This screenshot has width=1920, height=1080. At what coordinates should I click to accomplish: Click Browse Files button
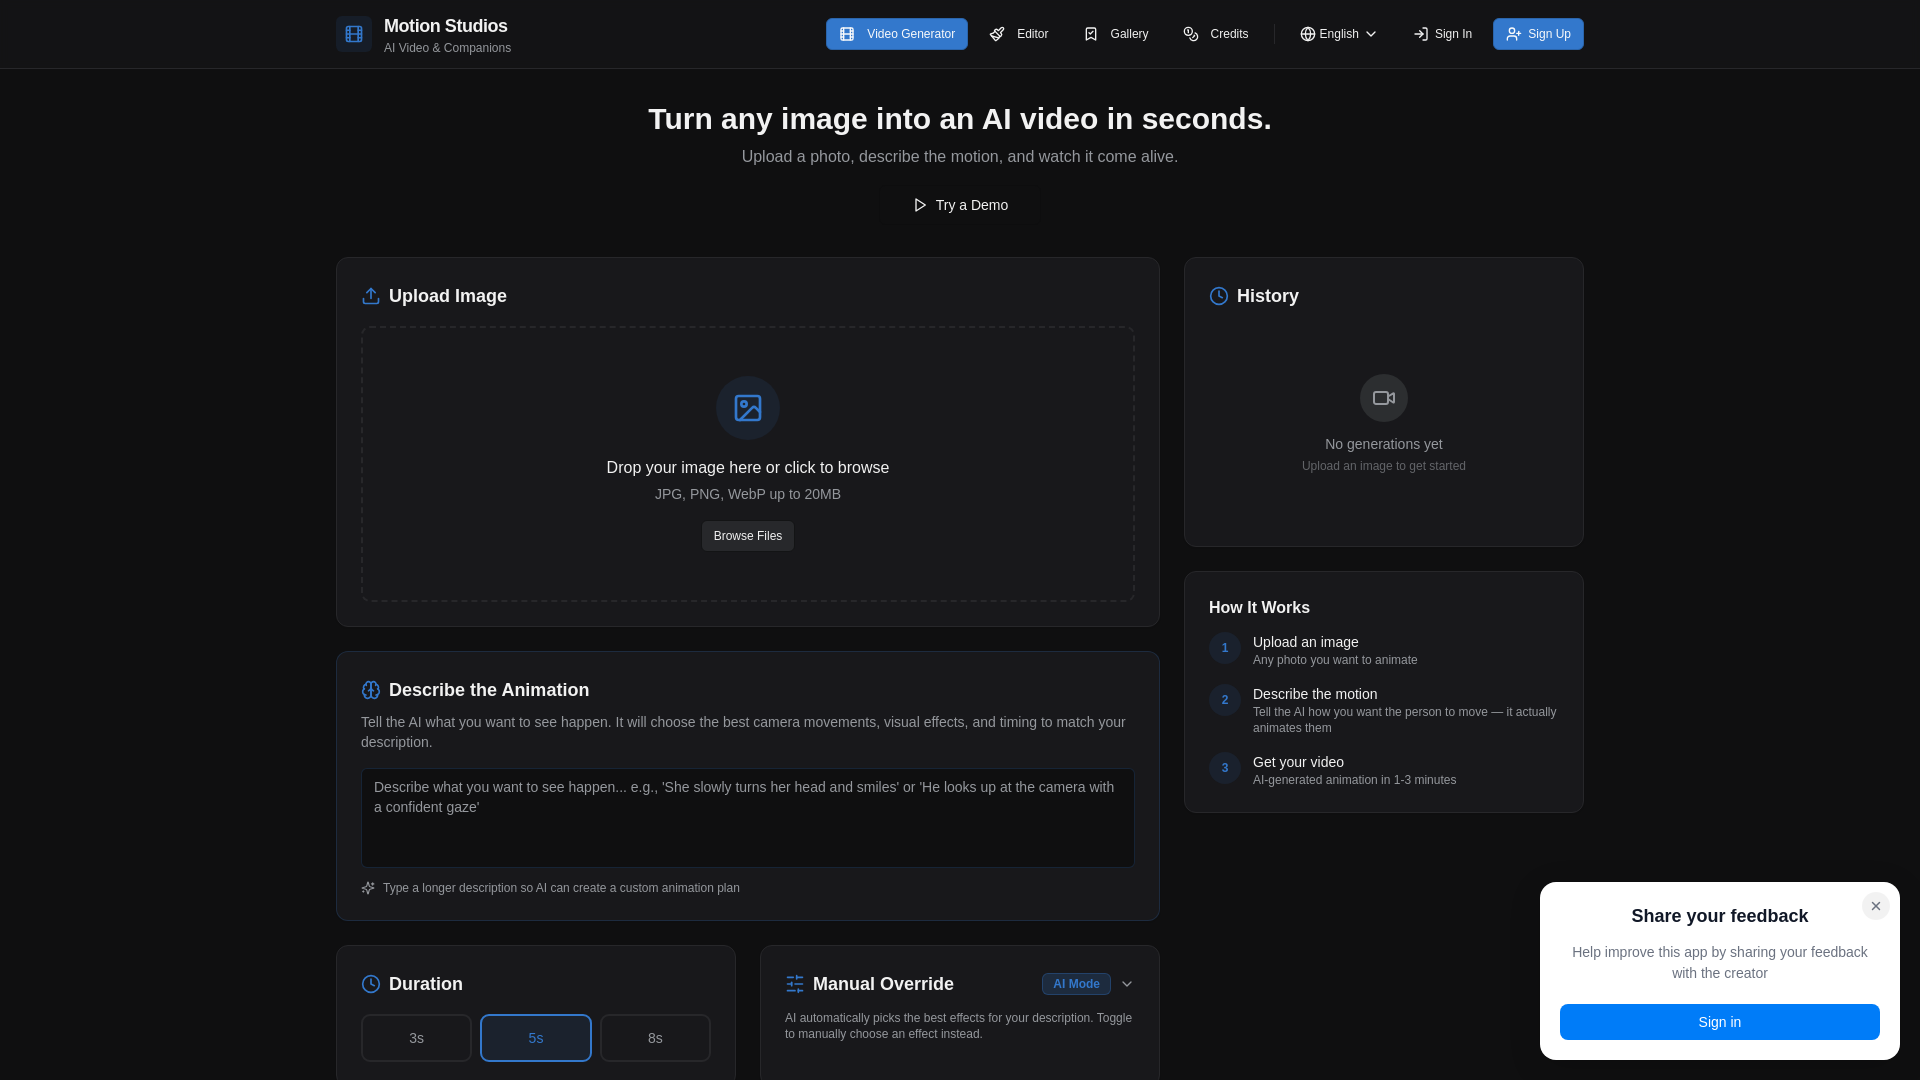coord(748,536)
